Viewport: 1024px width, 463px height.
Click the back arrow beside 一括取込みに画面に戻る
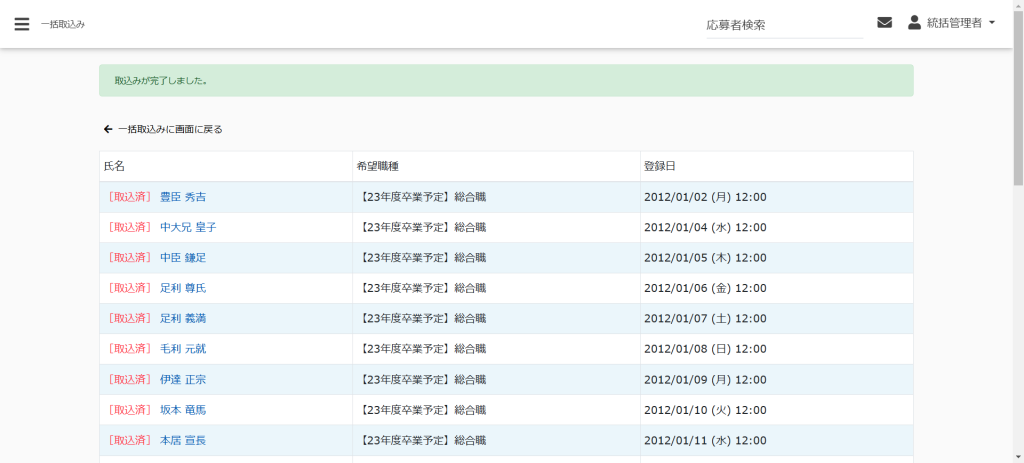tap(108, 129)
